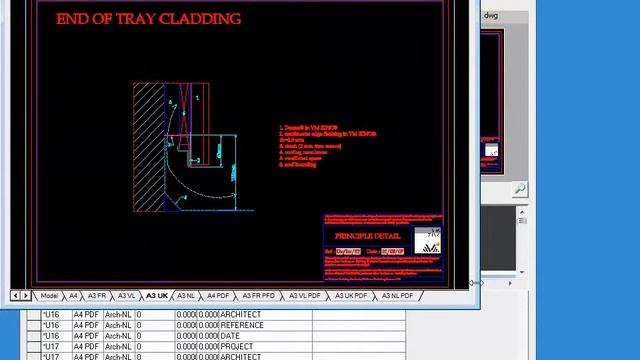The image size is (640, 360).
Task: Click the company logo in the title block
Action: [427, 241]
